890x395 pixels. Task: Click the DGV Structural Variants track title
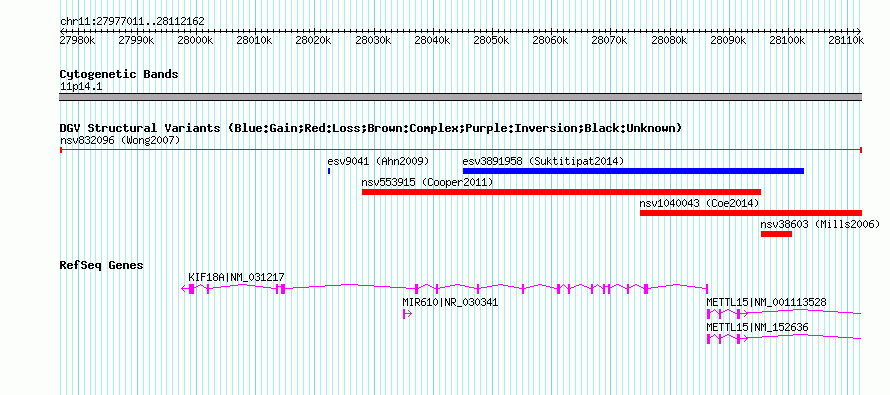point(371,128)
